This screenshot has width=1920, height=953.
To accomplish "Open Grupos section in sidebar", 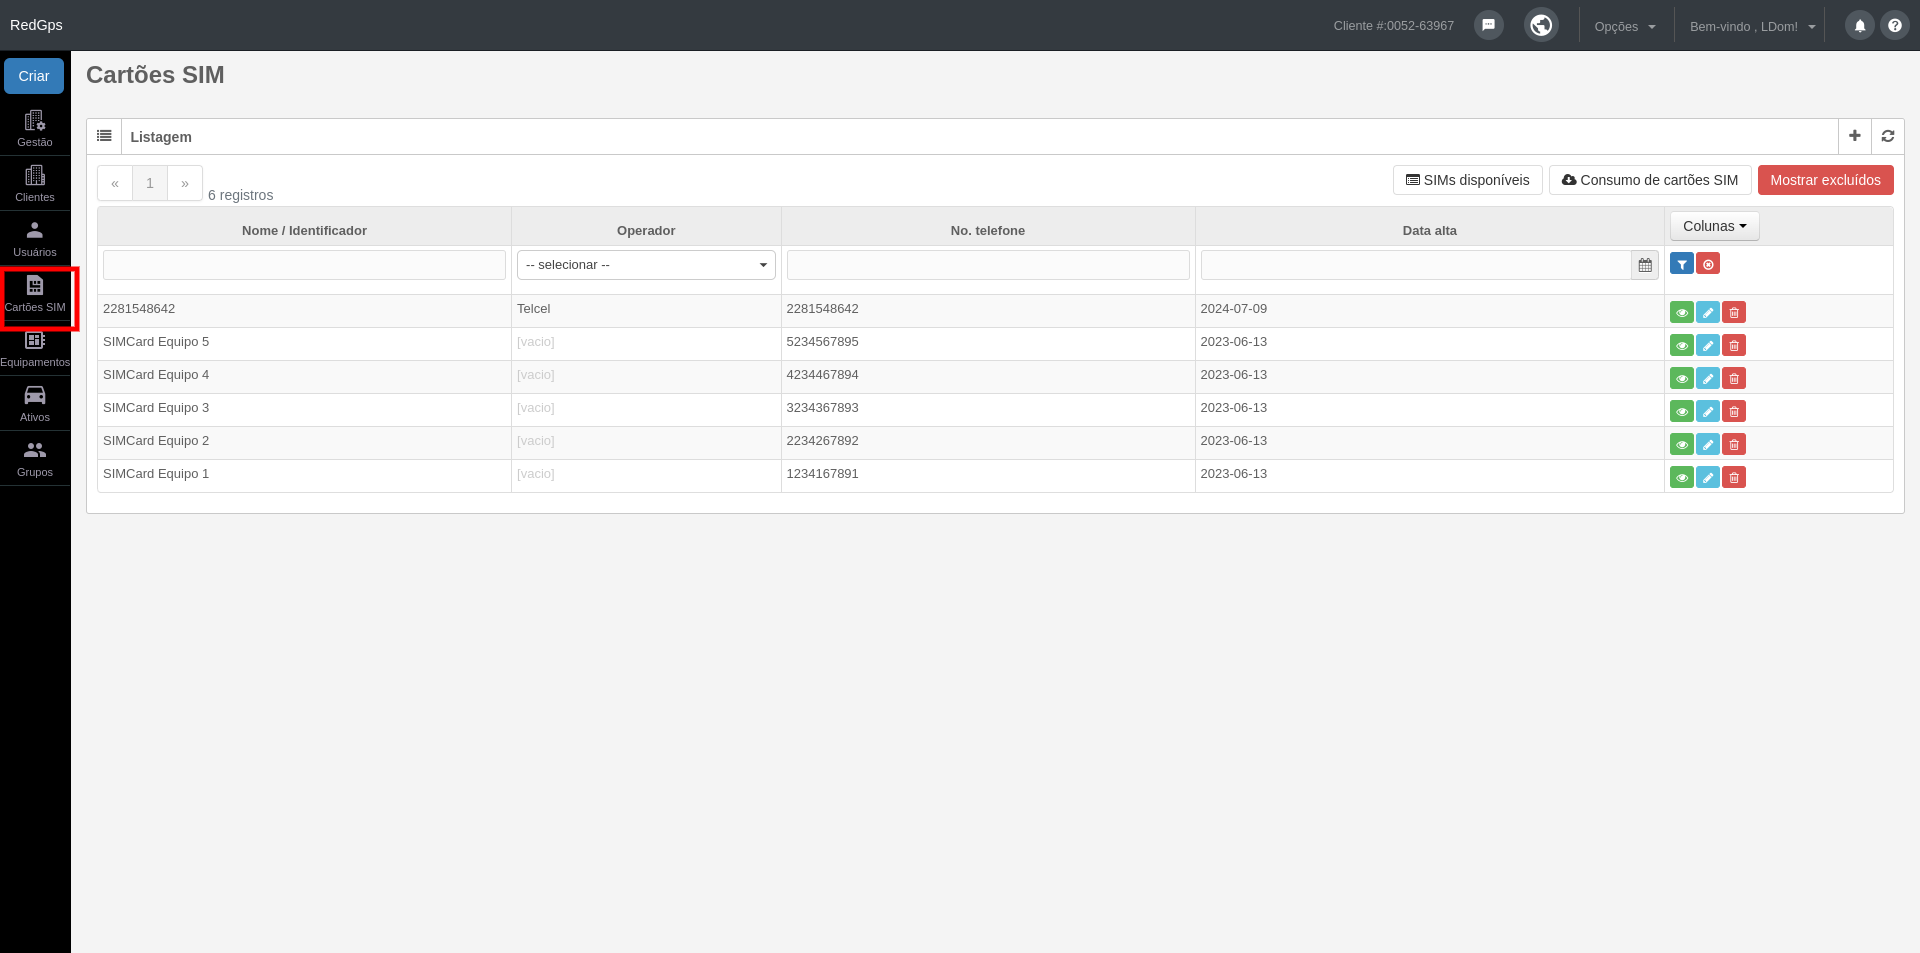I will tap(35, 458).
